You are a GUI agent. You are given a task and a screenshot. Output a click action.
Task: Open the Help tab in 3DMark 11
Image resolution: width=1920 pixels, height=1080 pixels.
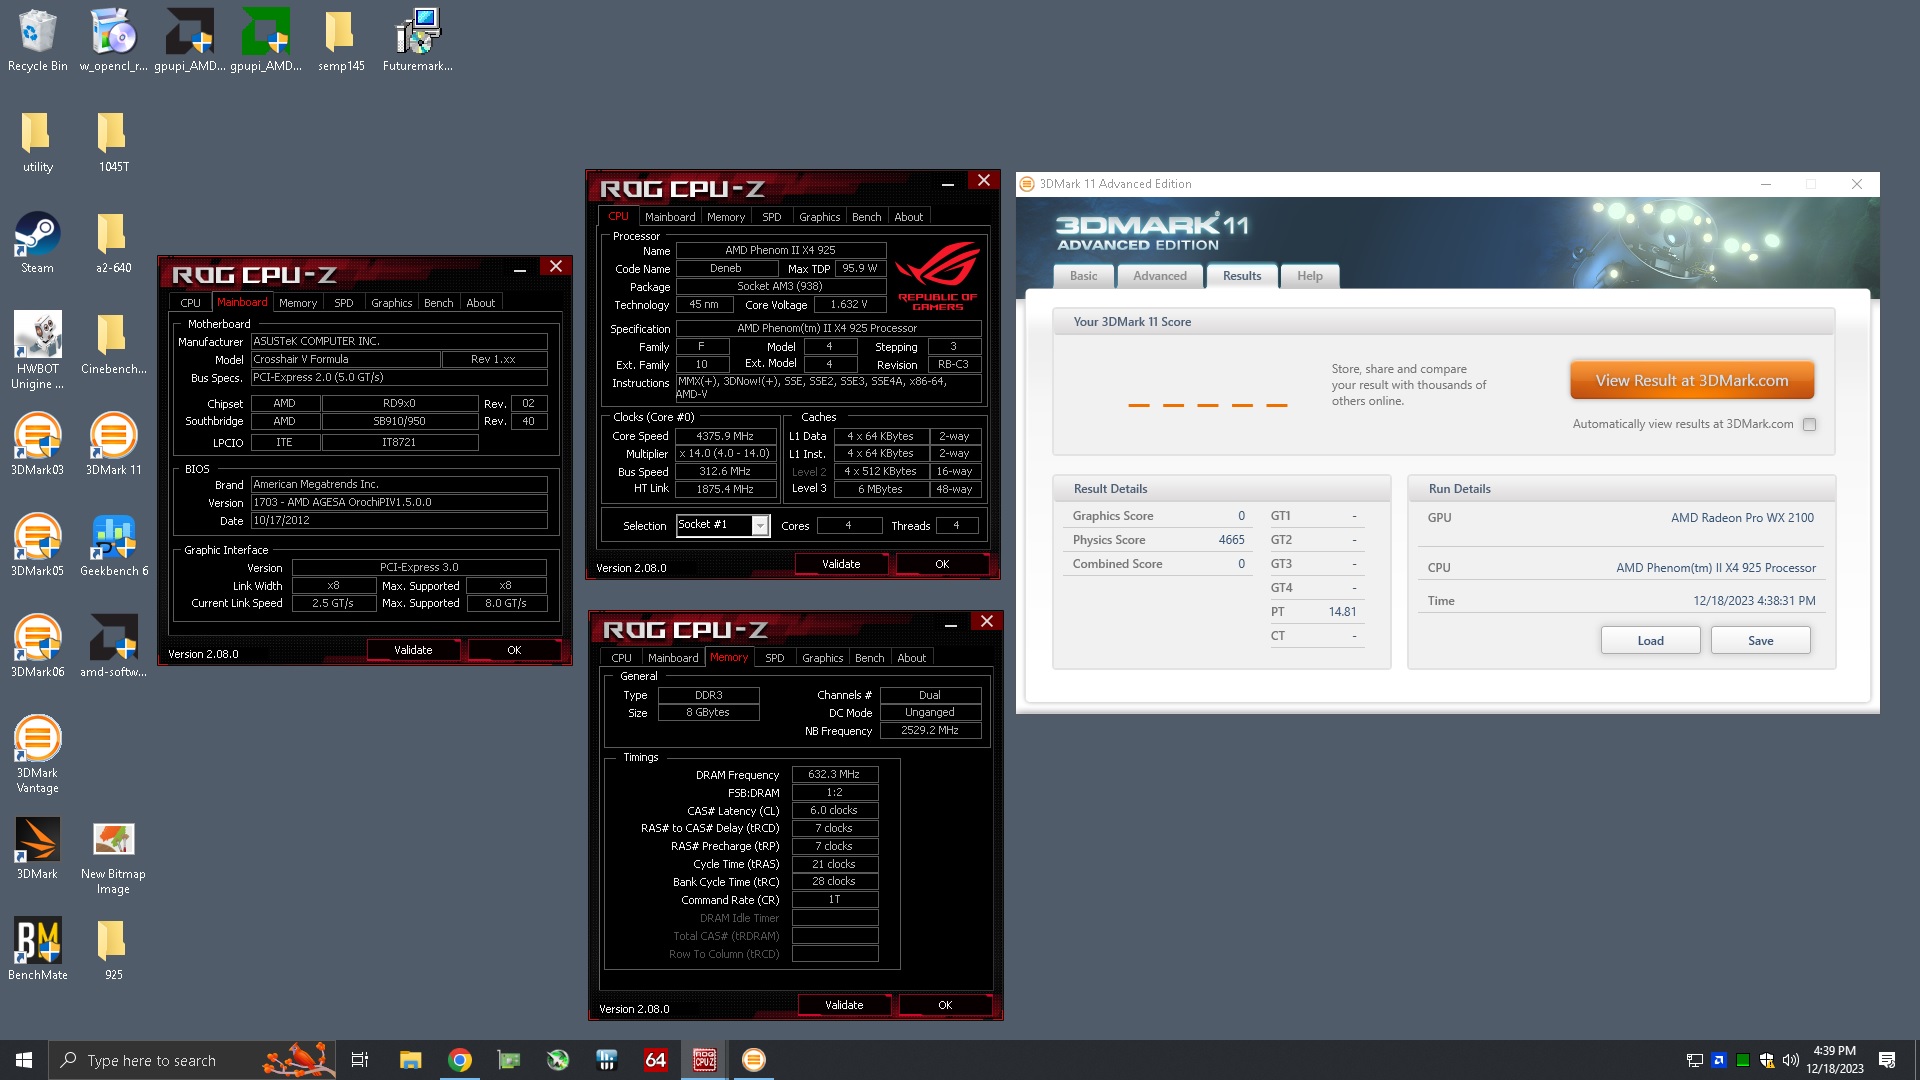(x=1310, y=276)
